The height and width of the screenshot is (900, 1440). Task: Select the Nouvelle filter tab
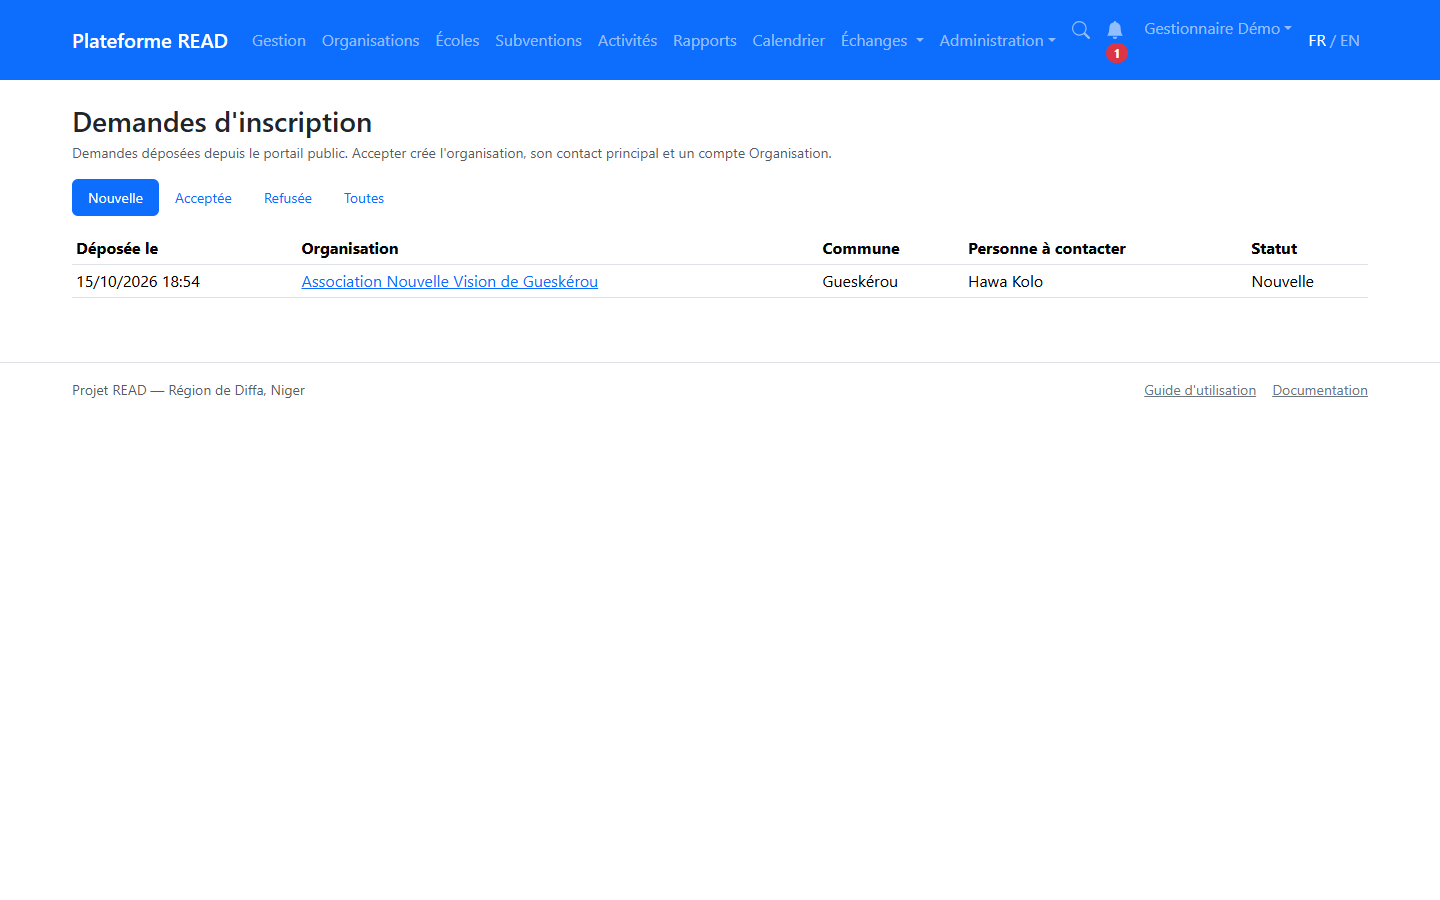pyautogui.click(x=115, y=198)
